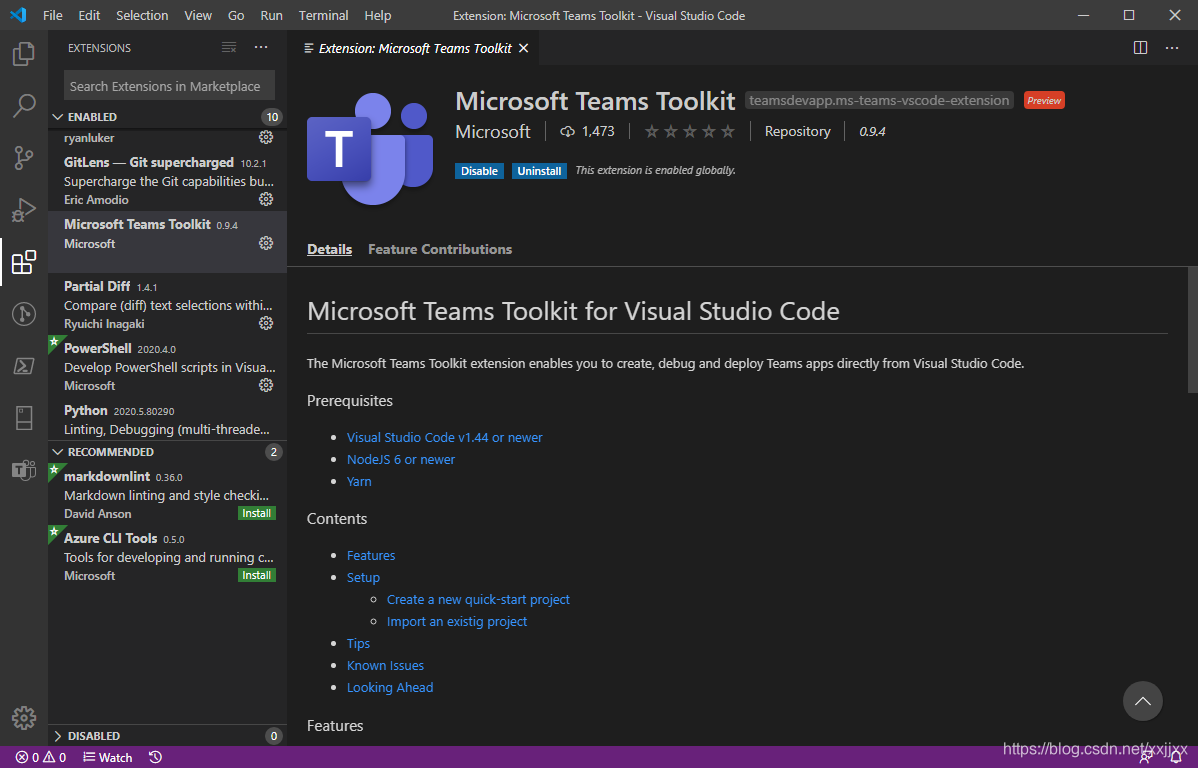Switch to the Details tab
Viewport: 1198px width, 768px height.
329,249
